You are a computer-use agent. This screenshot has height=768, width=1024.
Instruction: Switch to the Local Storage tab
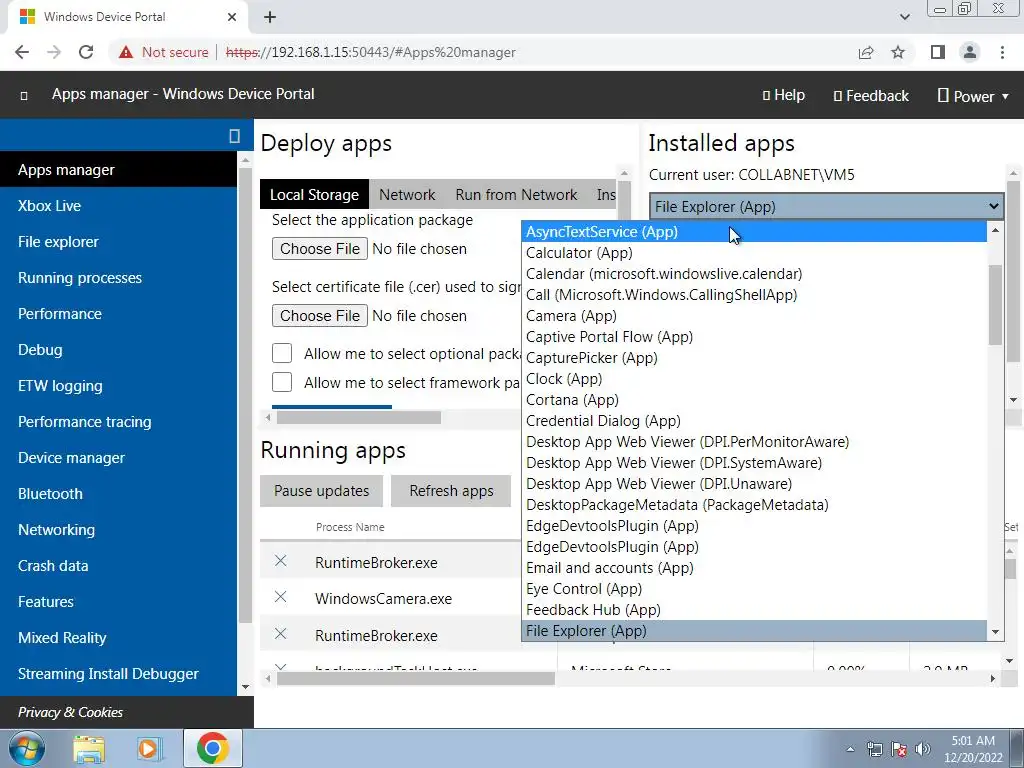(x=314, y=195)
